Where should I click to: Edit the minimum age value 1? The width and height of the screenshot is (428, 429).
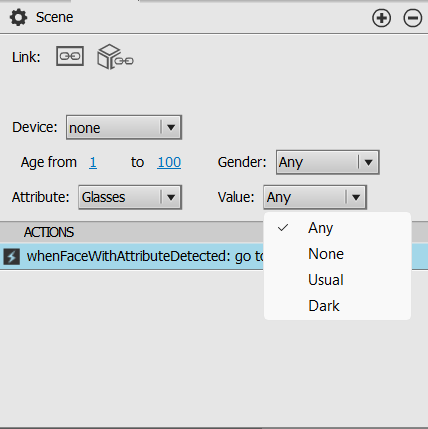93,162
